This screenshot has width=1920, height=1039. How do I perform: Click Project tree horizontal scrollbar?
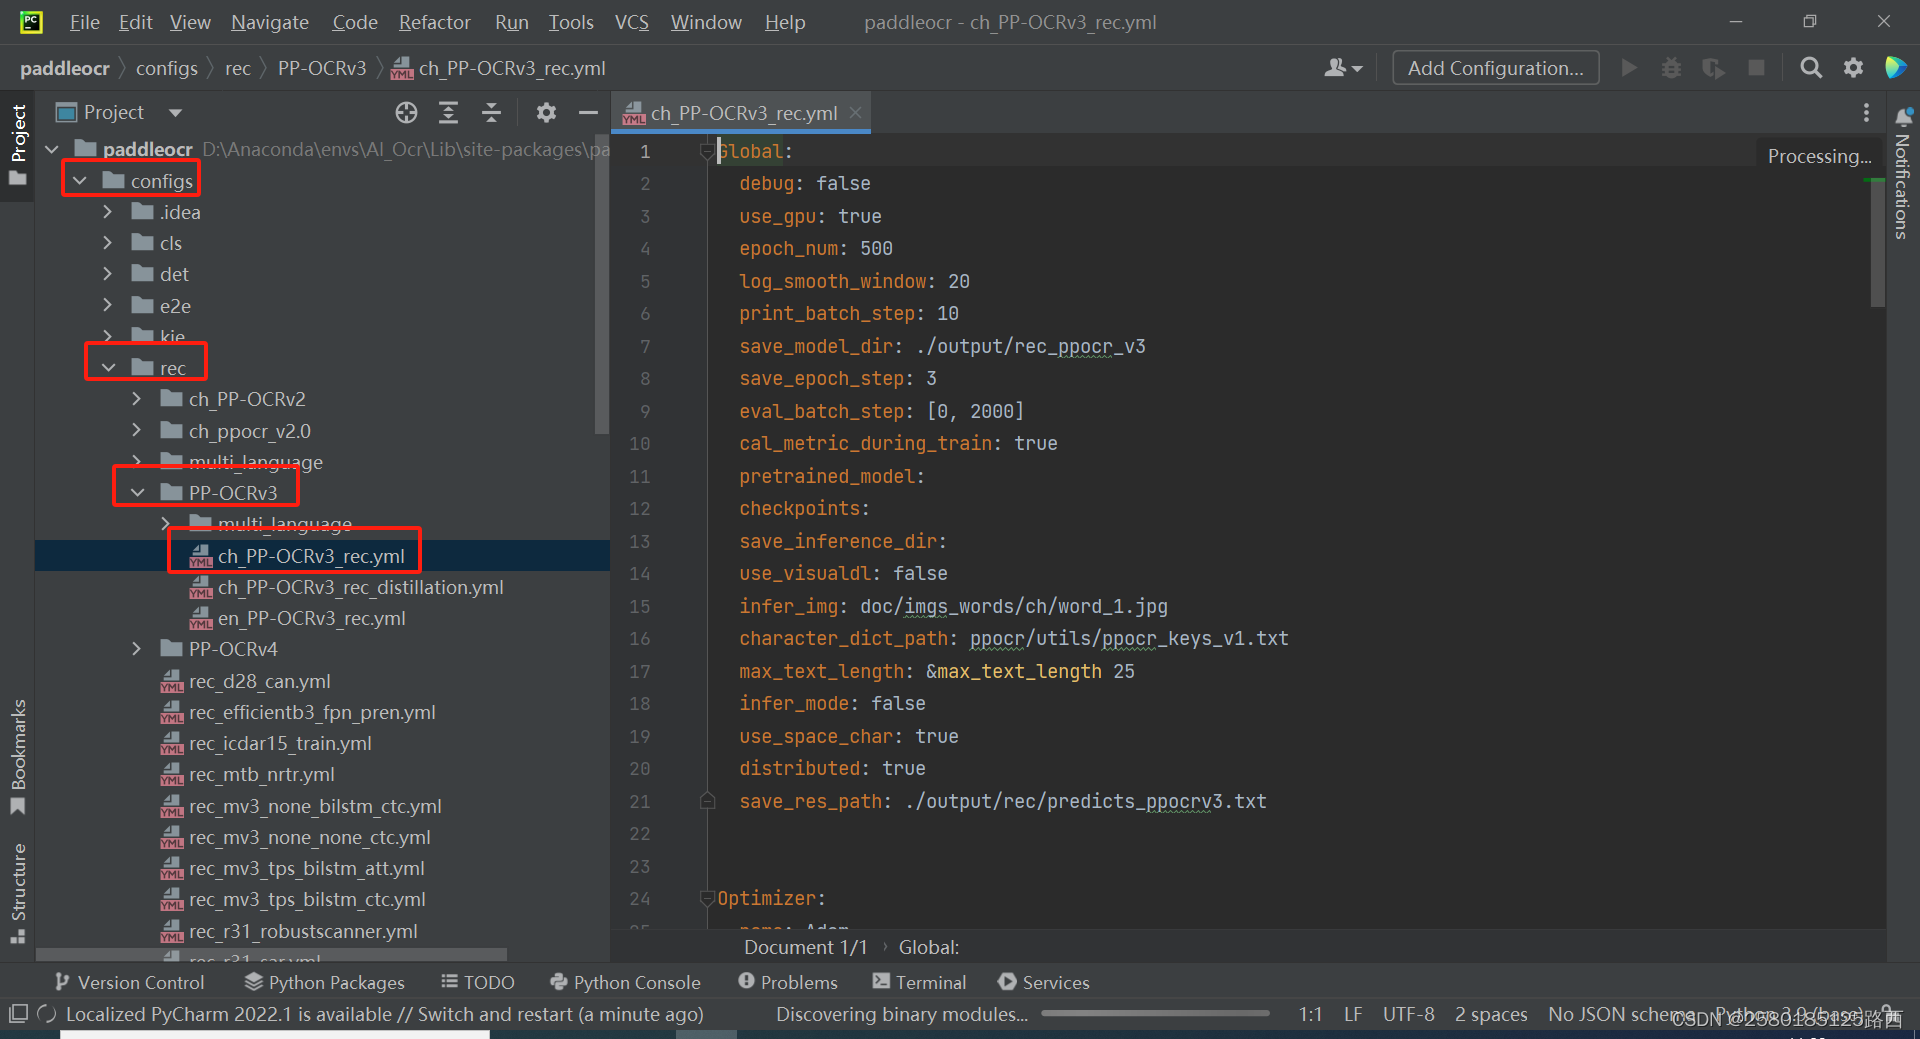(271, 955)
